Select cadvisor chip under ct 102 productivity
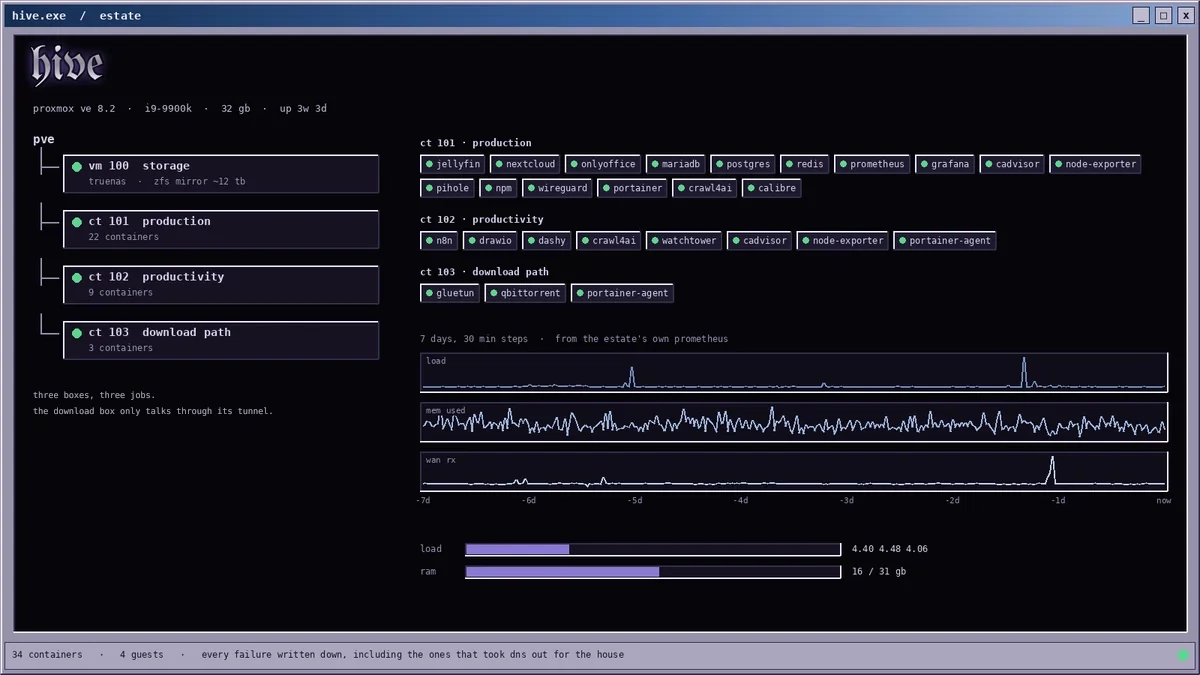The width and height of the screenshot is (1200, 675). [x=759, y=241]
